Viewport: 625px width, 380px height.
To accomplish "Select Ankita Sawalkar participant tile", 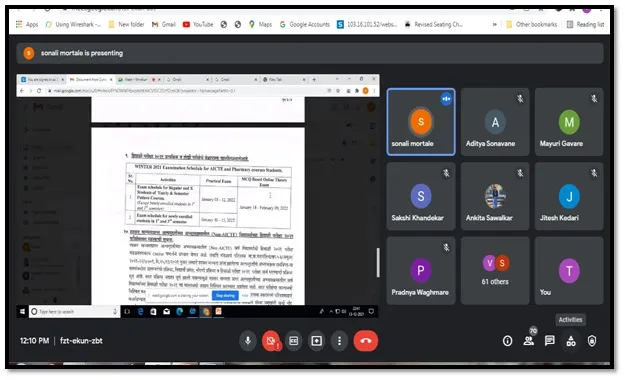I will coord(495,196).
